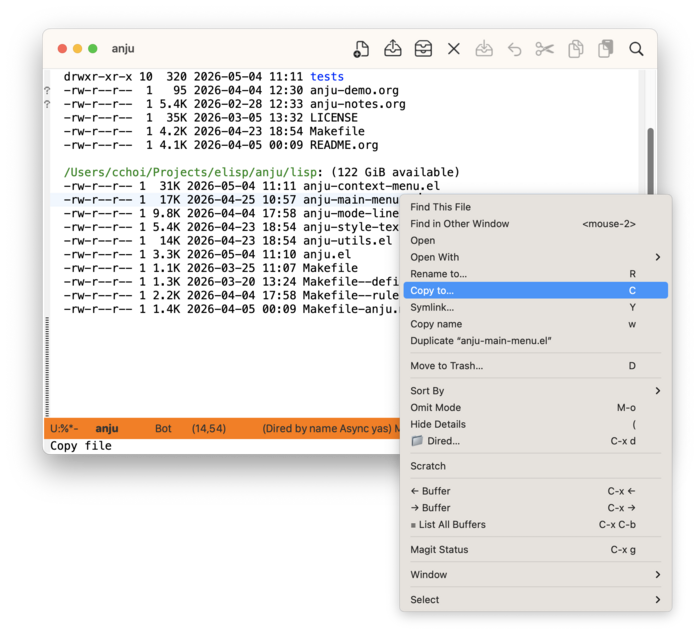700x632 pixels.
Task: Click the save buffer download-tray icon
Action: 484,49
